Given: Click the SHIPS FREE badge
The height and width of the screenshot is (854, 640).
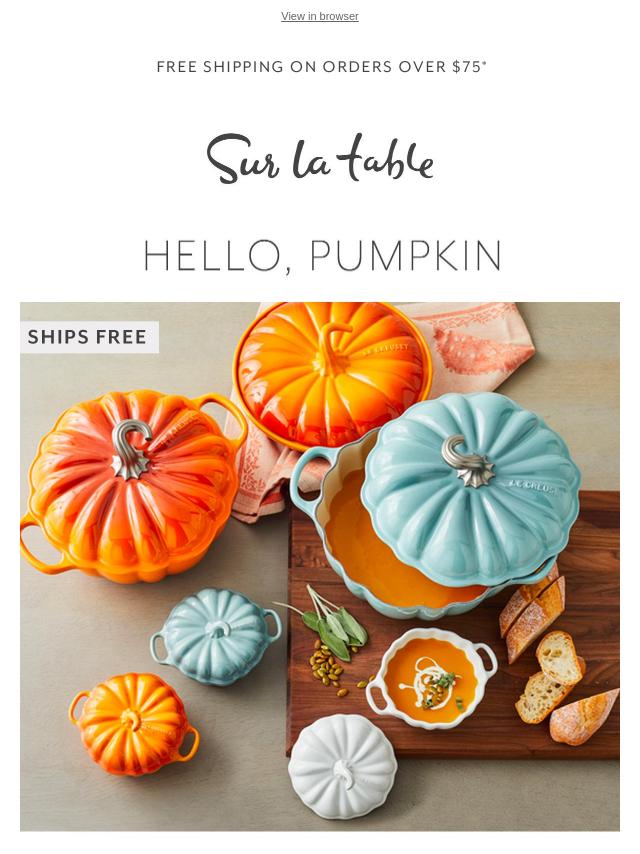Looking at the screenshot, I should (x=89, y=337).
